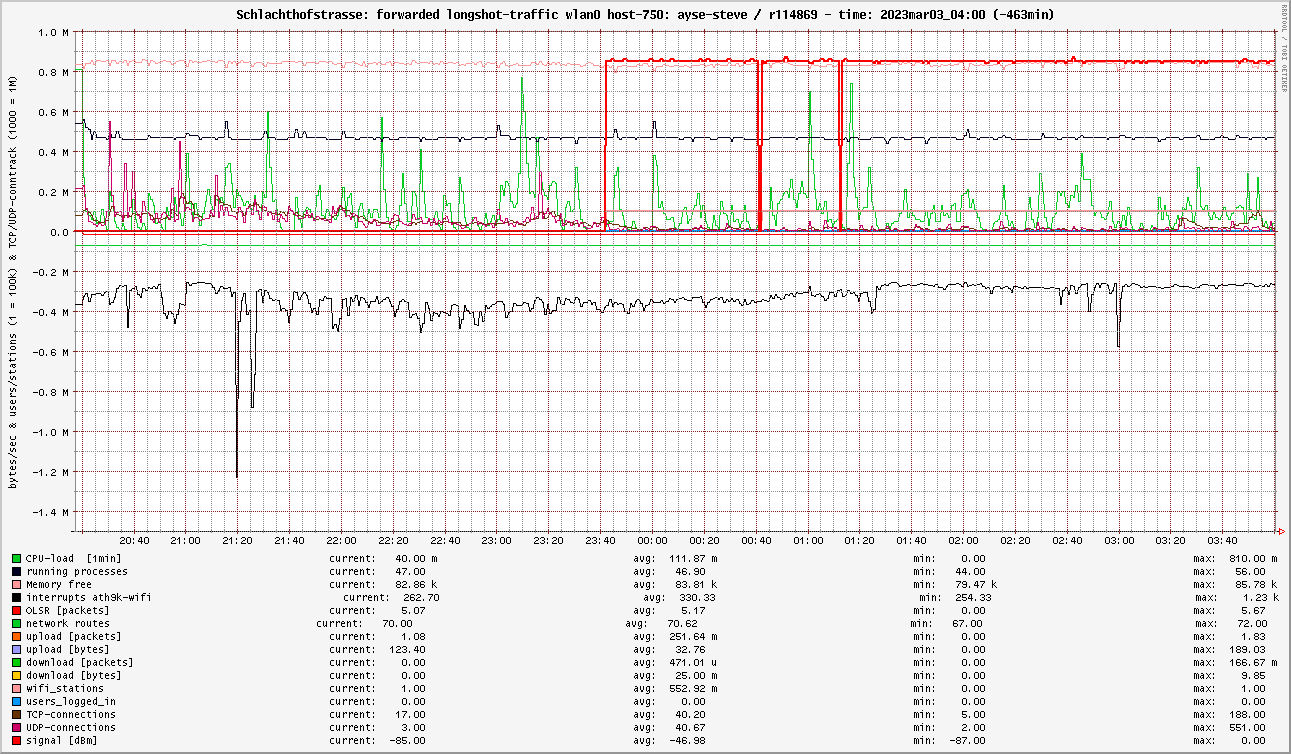Screen dimensions: 1291x754
Task: Click the interrupts ath9k-wifi color swatch
Action: click(17, 597)
